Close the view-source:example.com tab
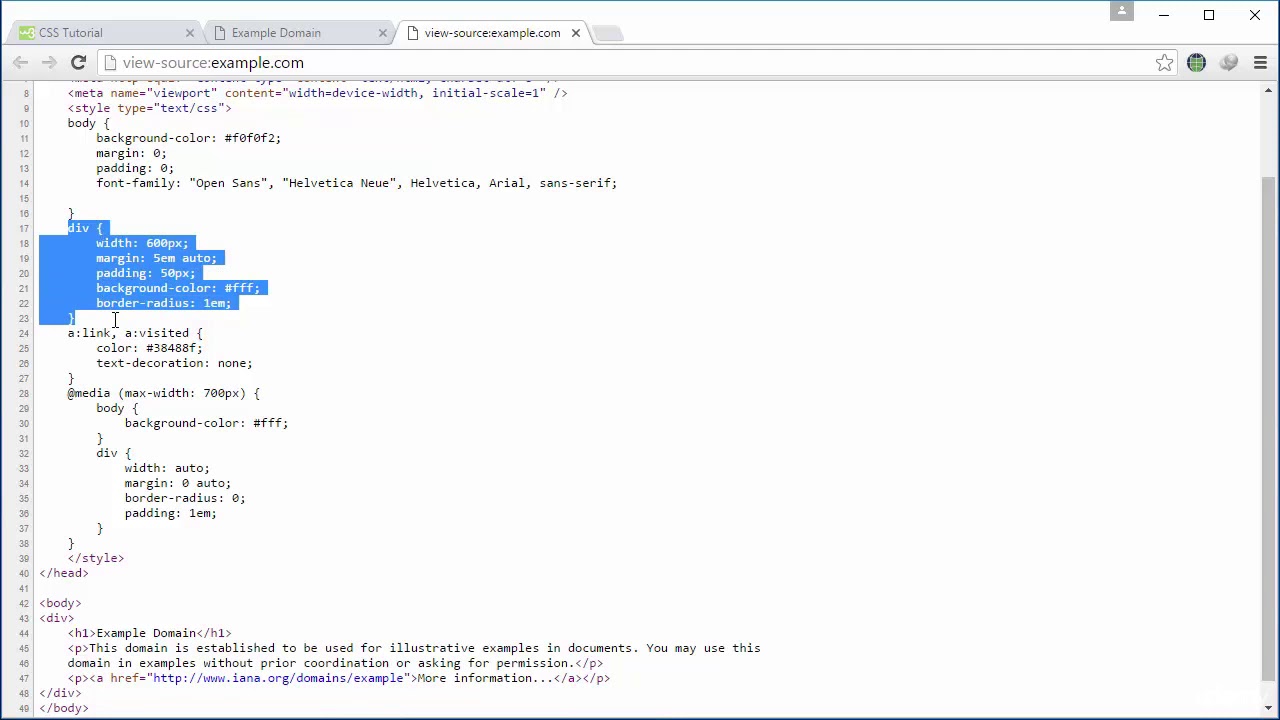Image resolution: width=1280 pixels, height=720 pixels. (576, 33)
